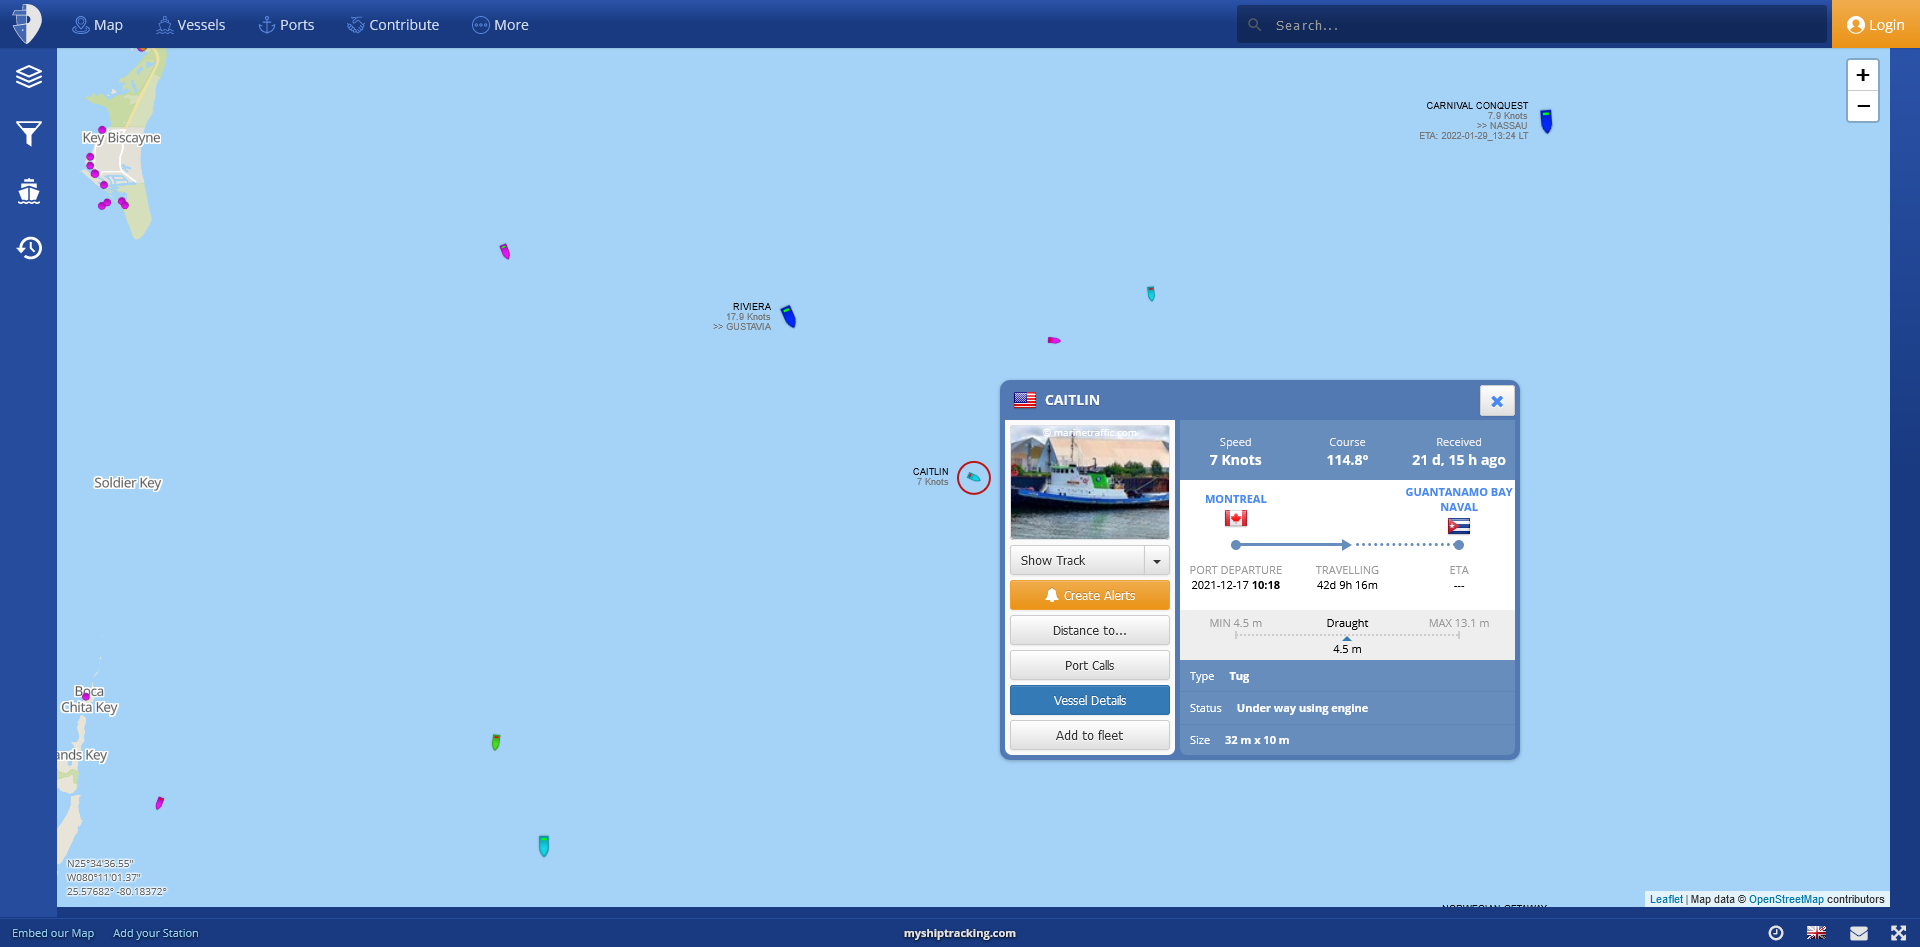Click Embed our Map link
Image resolution: width=1920 pixels, height=947 pixels.
53,933
